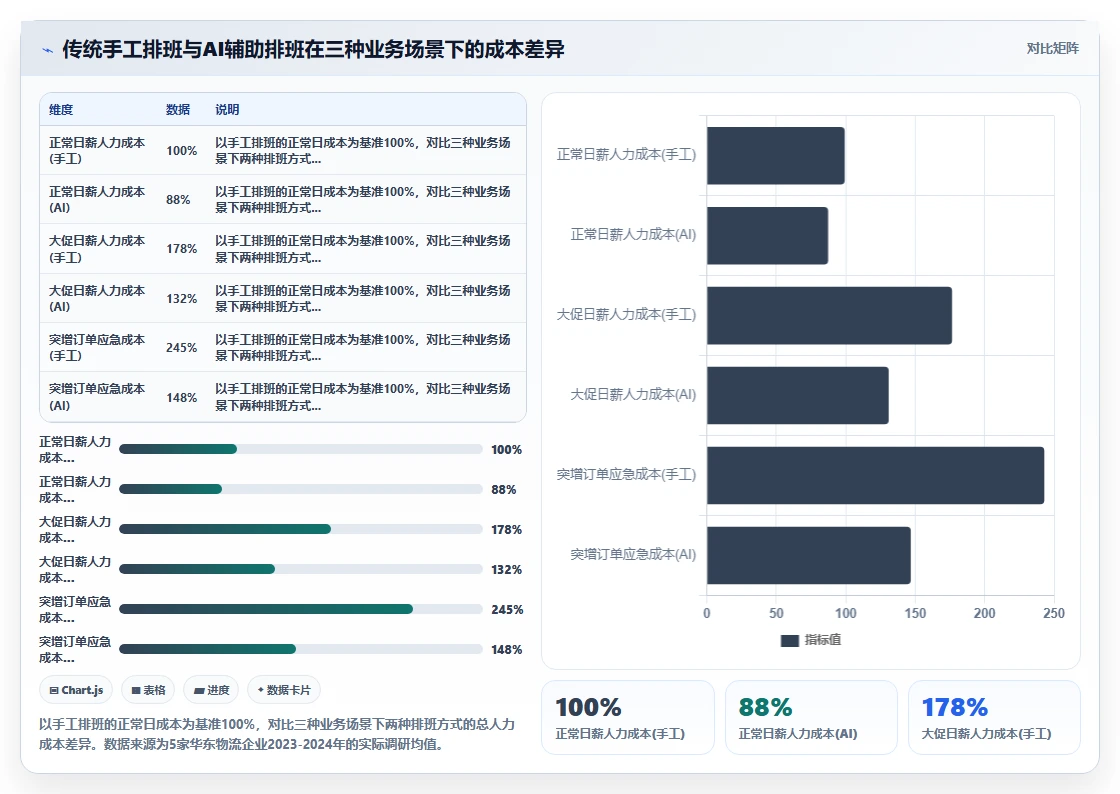
Task: Click the 132% progress bar
Action: tap(301, 569)
